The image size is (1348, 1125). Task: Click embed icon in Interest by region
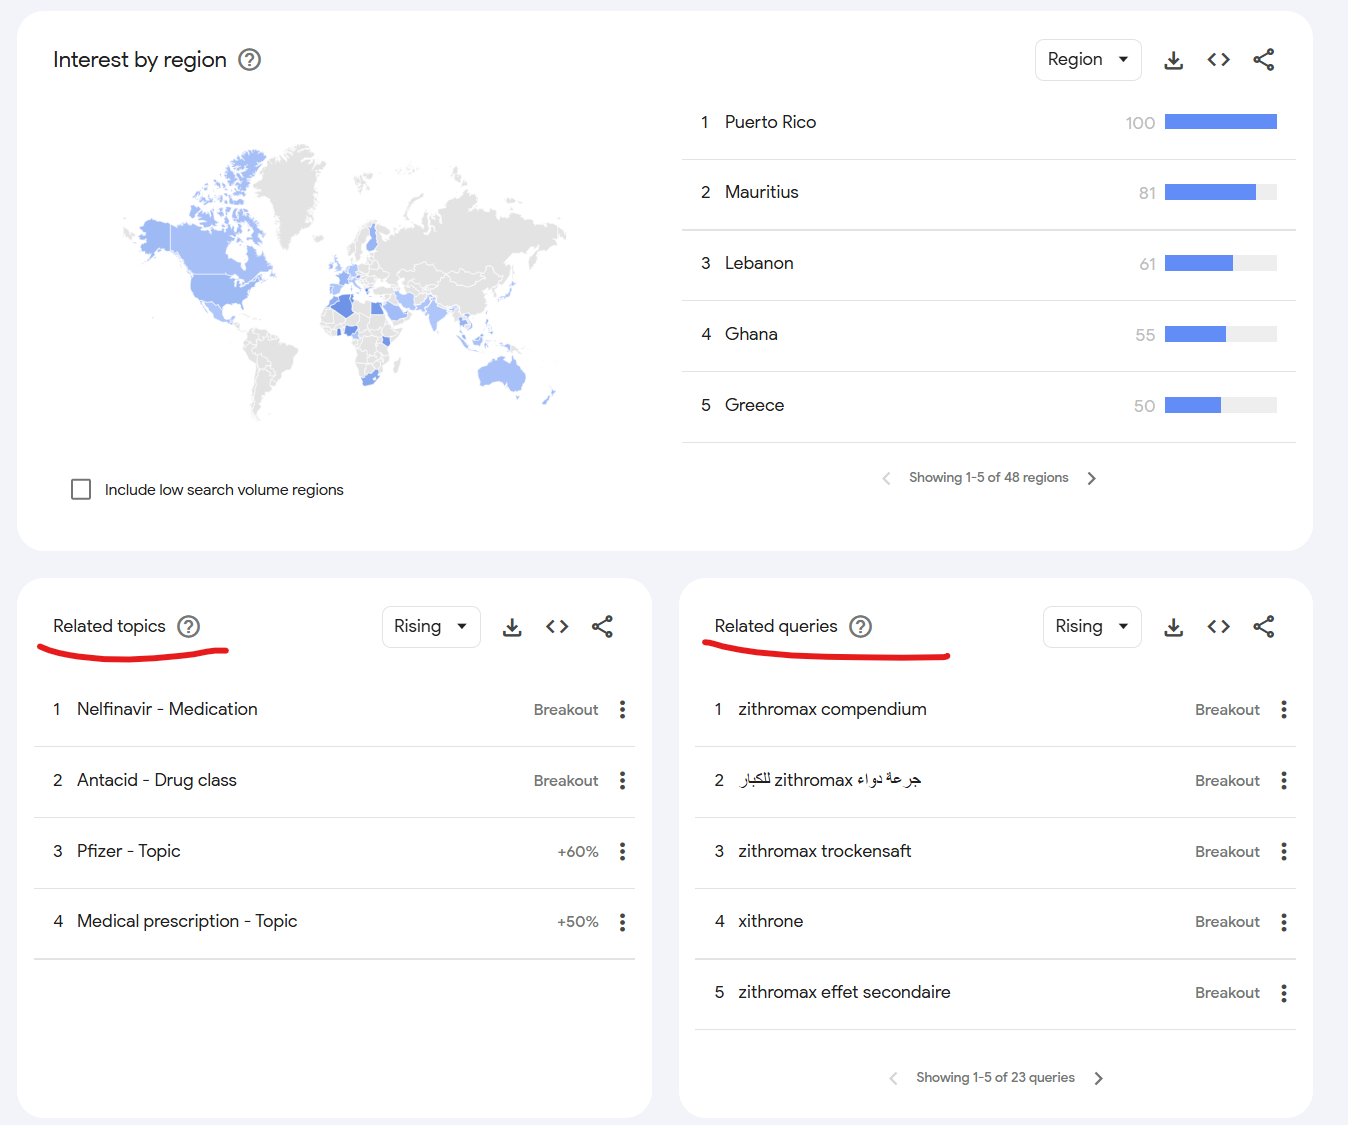point(1218,60)
